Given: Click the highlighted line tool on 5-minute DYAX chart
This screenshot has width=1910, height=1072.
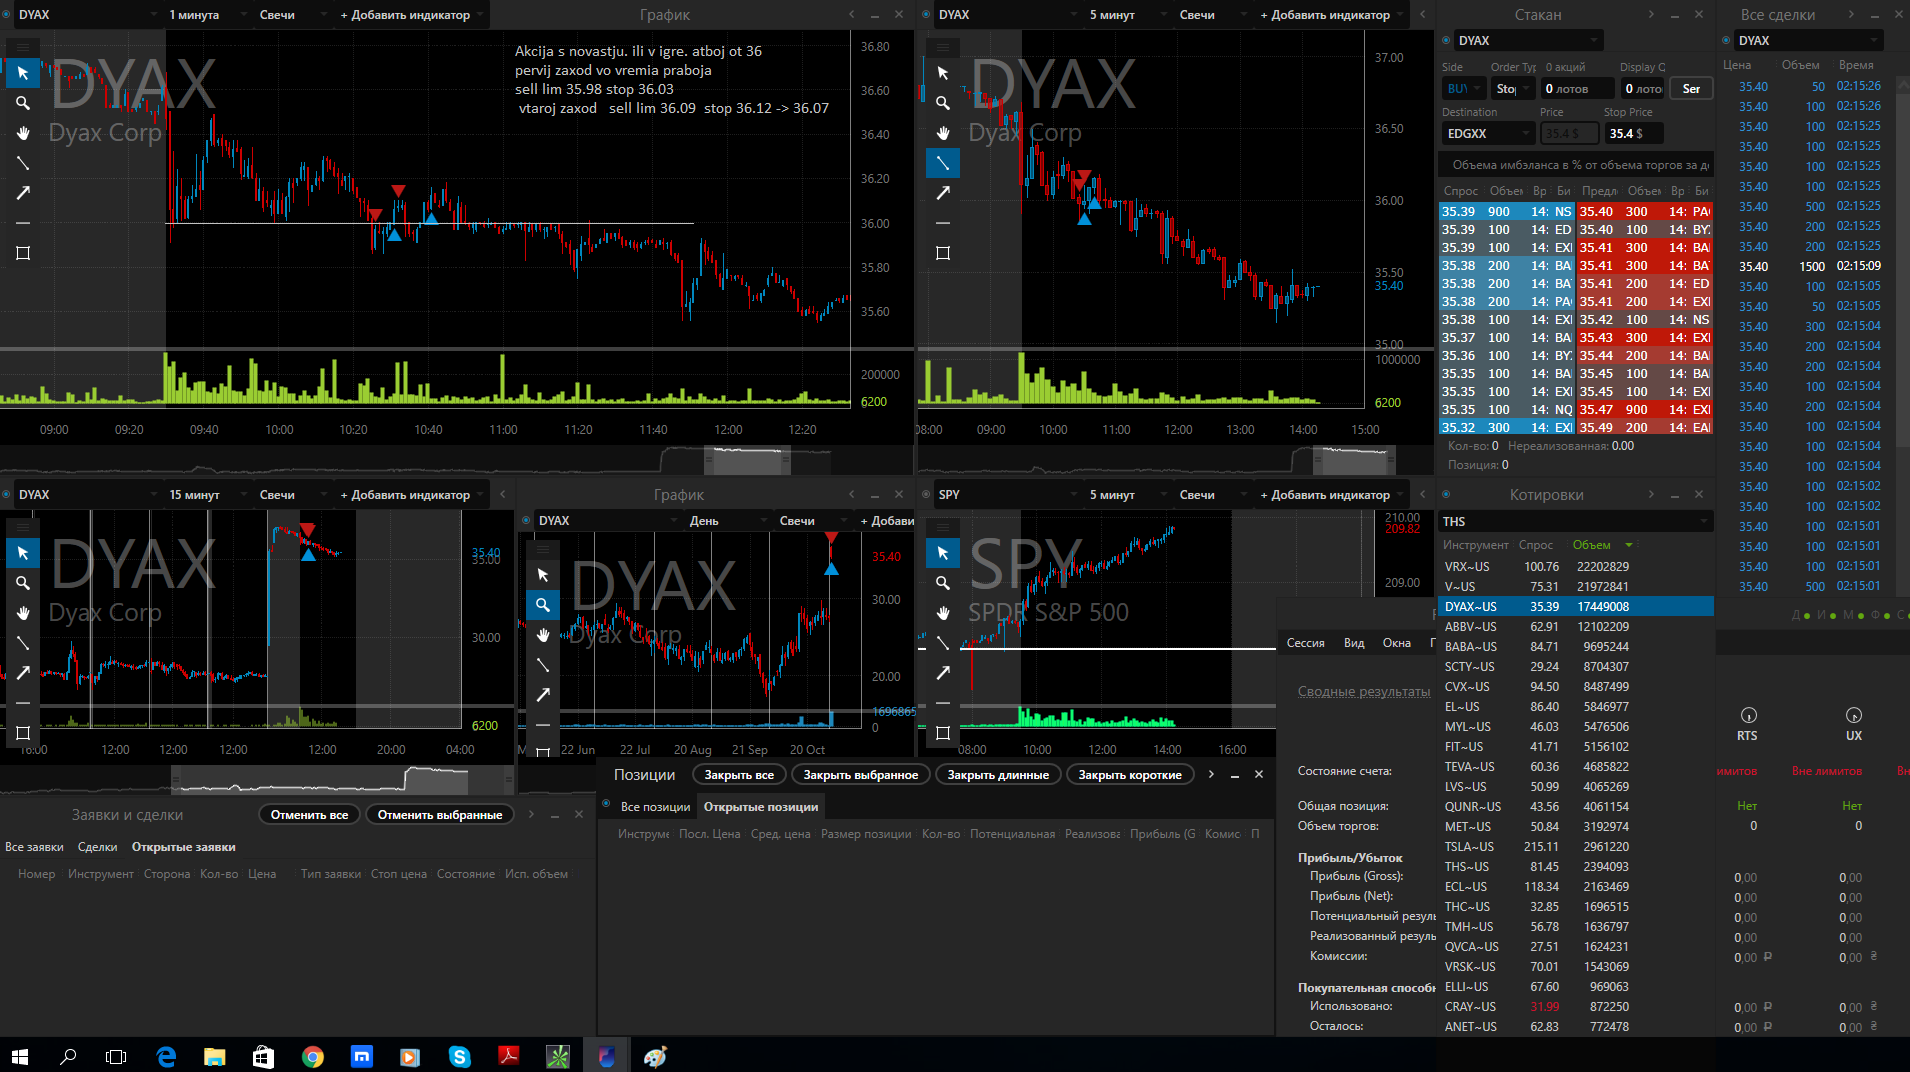Looking at the screenshot, I should 943,163.
